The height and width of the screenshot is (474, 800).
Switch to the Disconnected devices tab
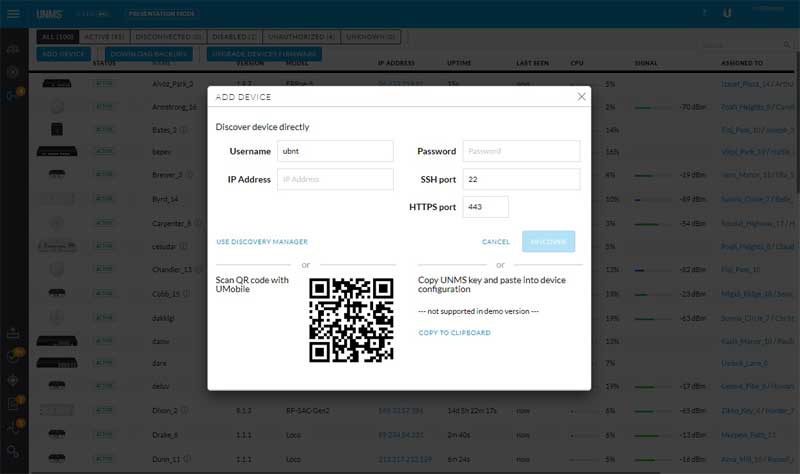(169, 37)
